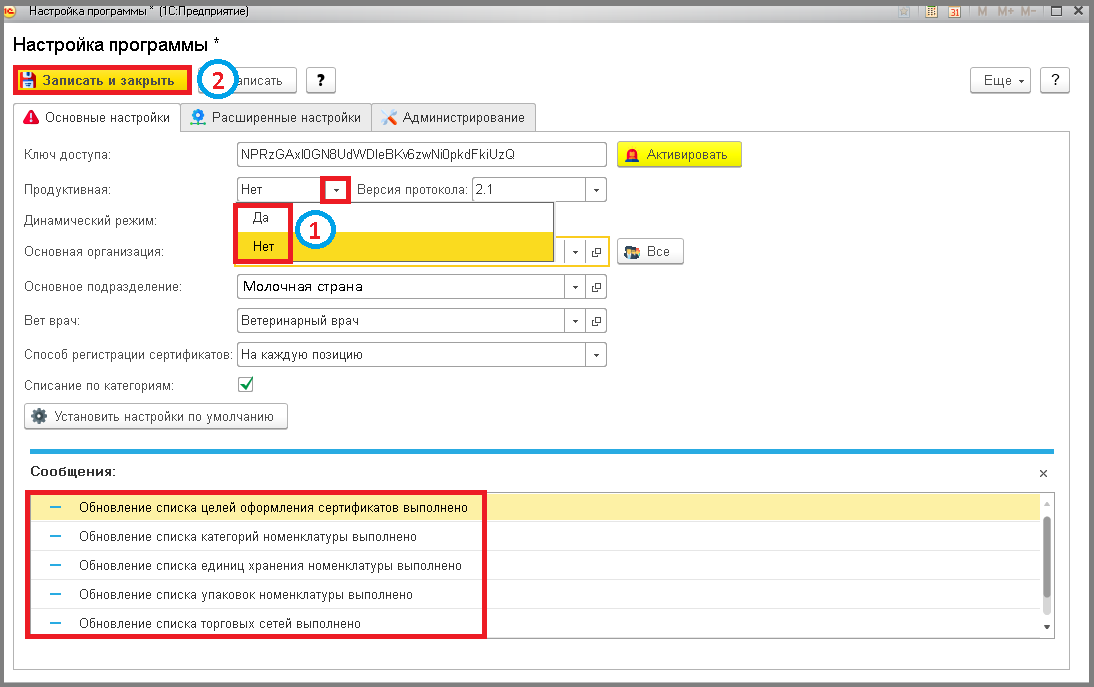Click the Записать и закрыть button
This screenshot has height=687, width=1094.
[102, 80]
